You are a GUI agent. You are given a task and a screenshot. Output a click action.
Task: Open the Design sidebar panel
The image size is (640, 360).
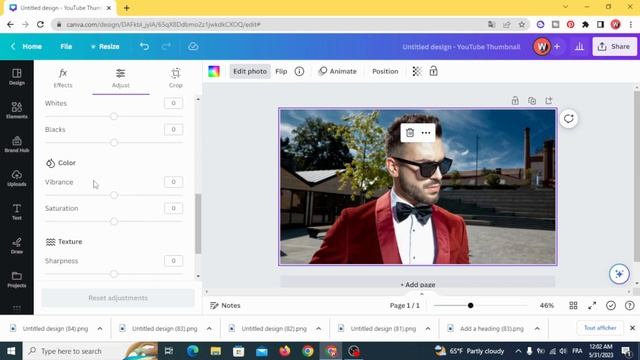pyautogui.click(x=17, y=77)
